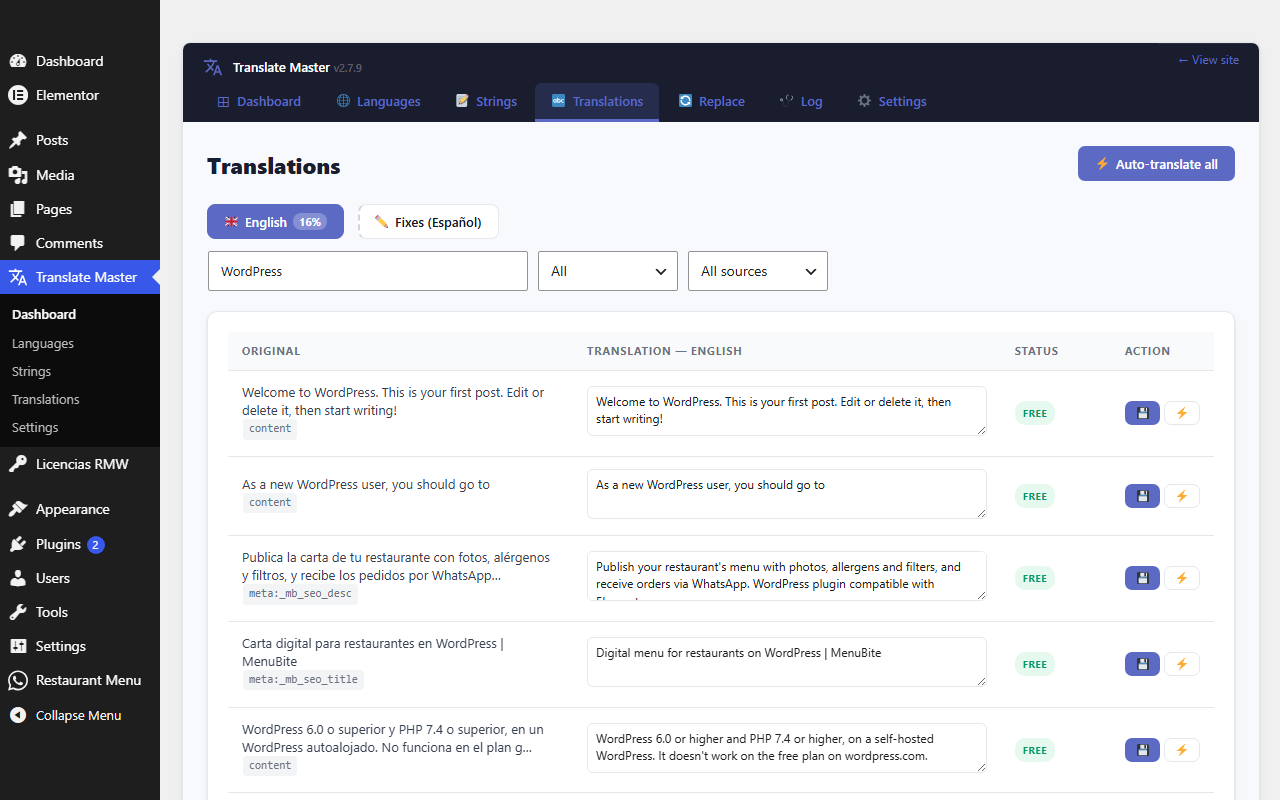Open the Appearance brush icon
1280x800 pixels.
tap(18, 509)
